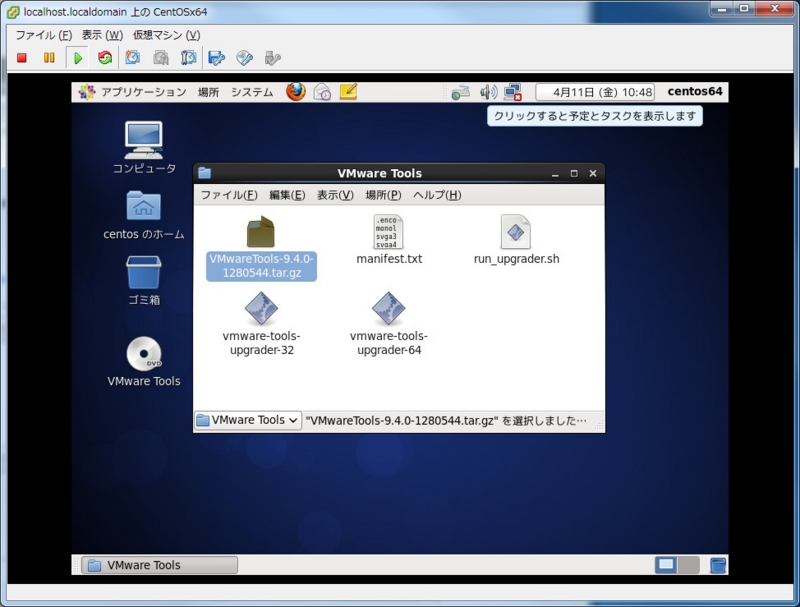Select the VMwareTools-9.4.0-1280544.tar.gz archive
This screenshot has height=607, width=800.
click(261, 247)
